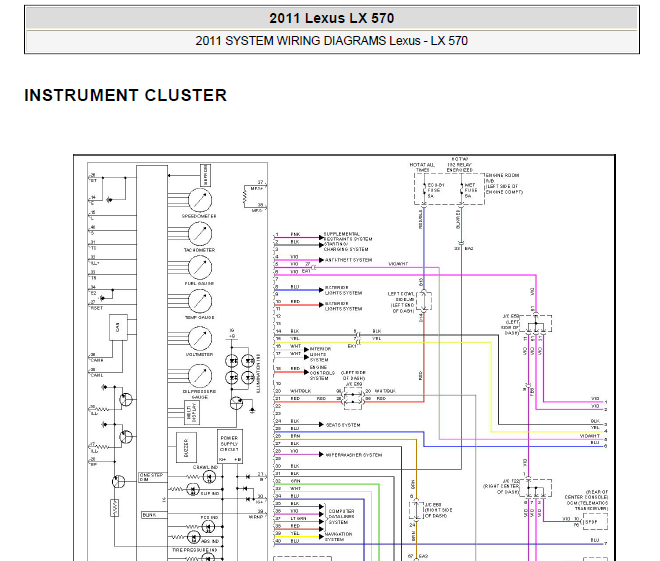Click the LT GRN wire label at pin 37

pos(297,518)
